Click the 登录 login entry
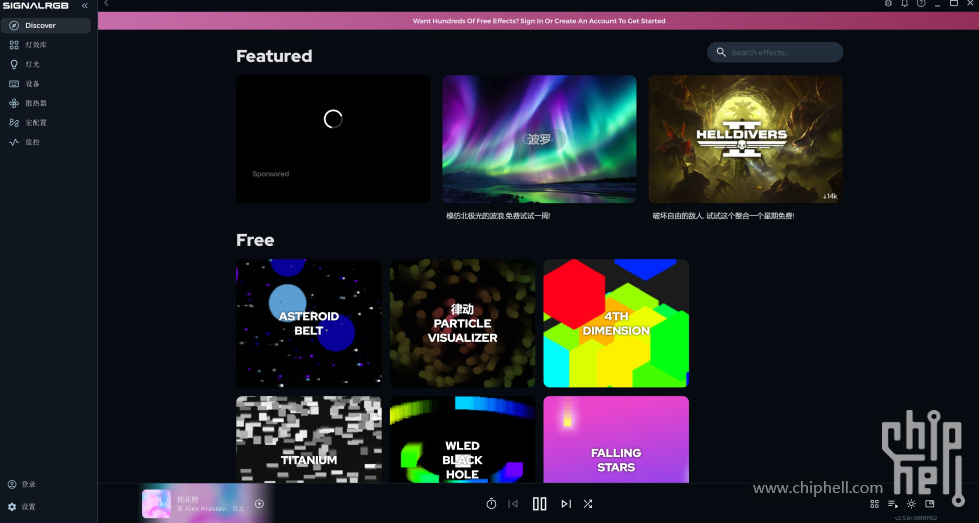The image size is (979, 523). click(22, 484)
